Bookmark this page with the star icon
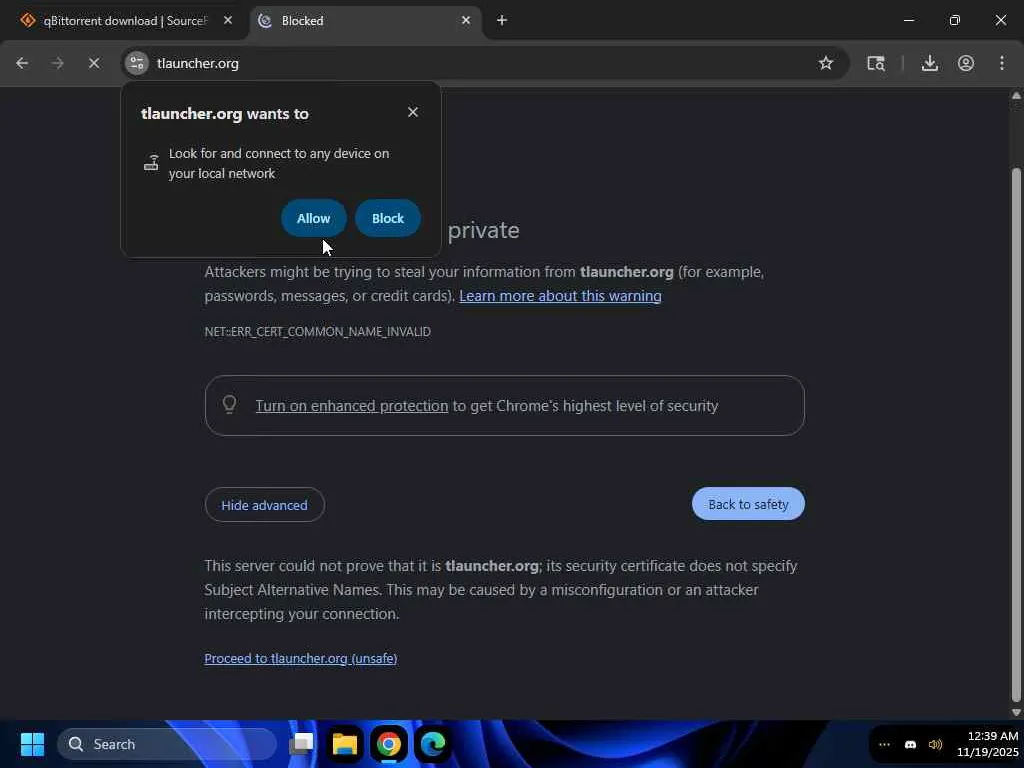The width and height of the screenshot is (1024, 768). click(x=826, y=63)
